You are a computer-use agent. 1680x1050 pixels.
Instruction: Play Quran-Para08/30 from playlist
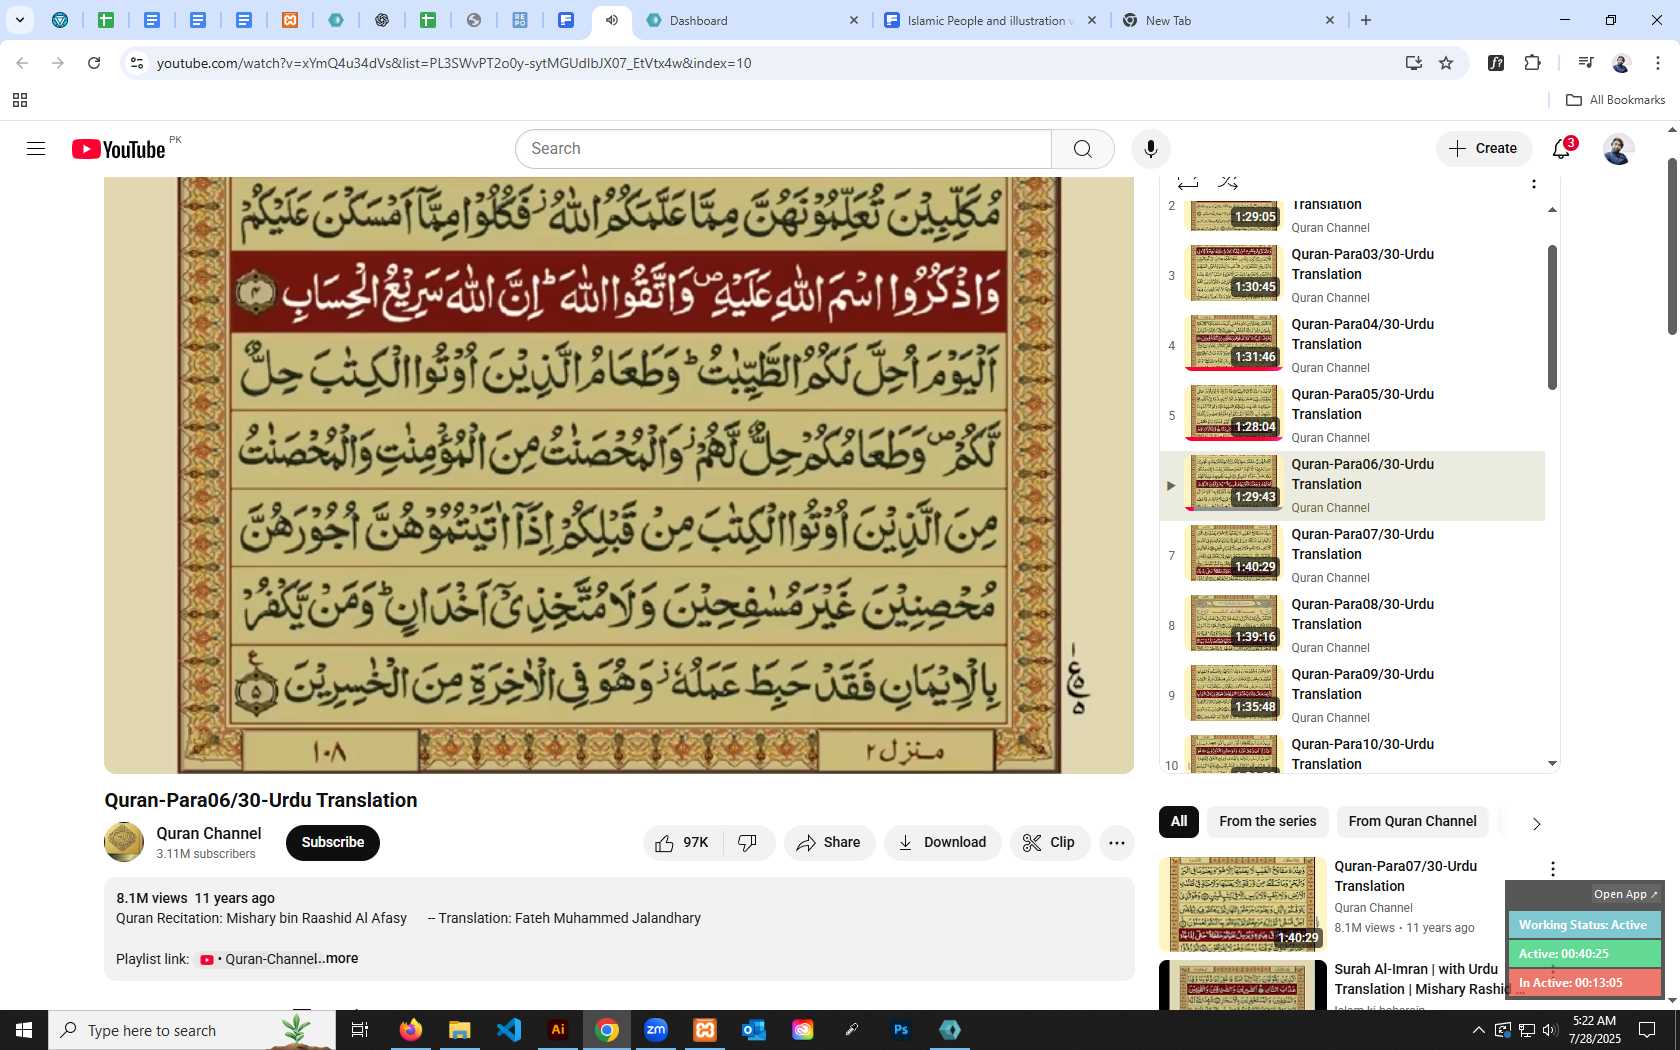(x=1352, y=625)
